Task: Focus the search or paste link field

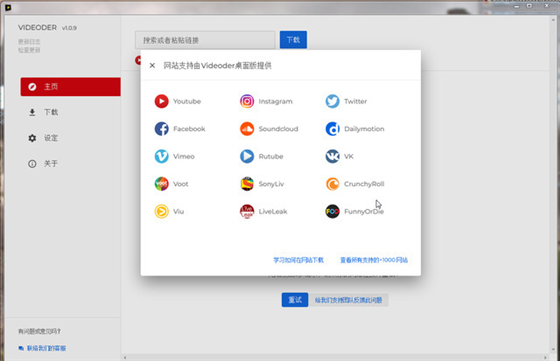Action: 205,40
